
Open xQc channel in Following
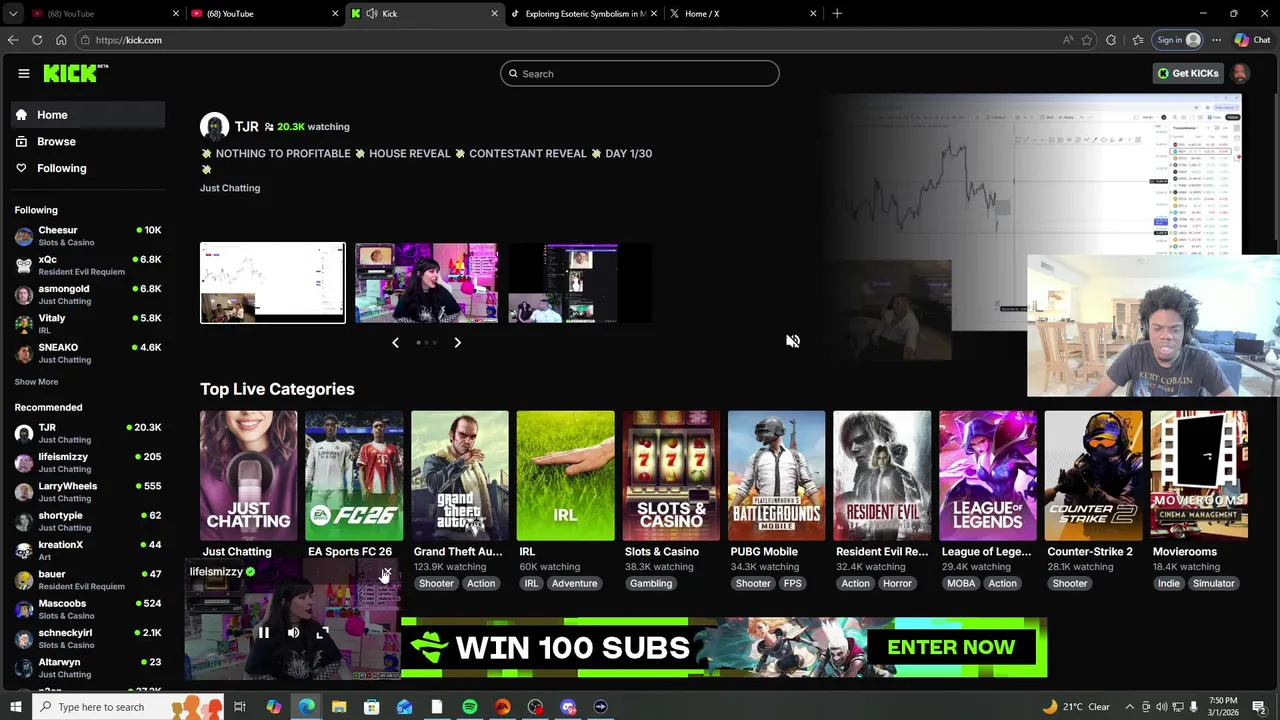(88, 265)
